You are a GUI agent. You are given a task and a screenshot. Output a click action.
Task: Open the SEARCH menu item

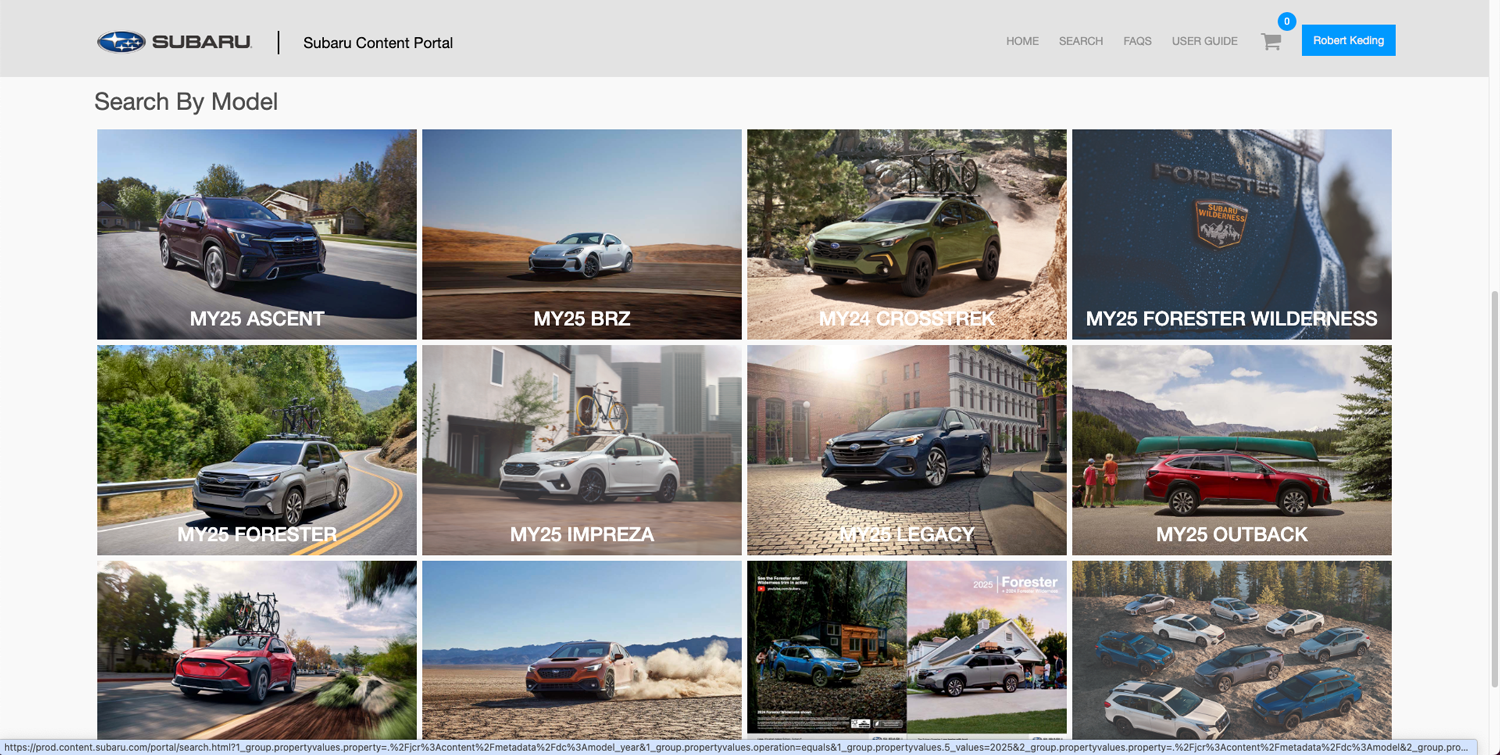pyautogui.click(x=1081, y=41)
